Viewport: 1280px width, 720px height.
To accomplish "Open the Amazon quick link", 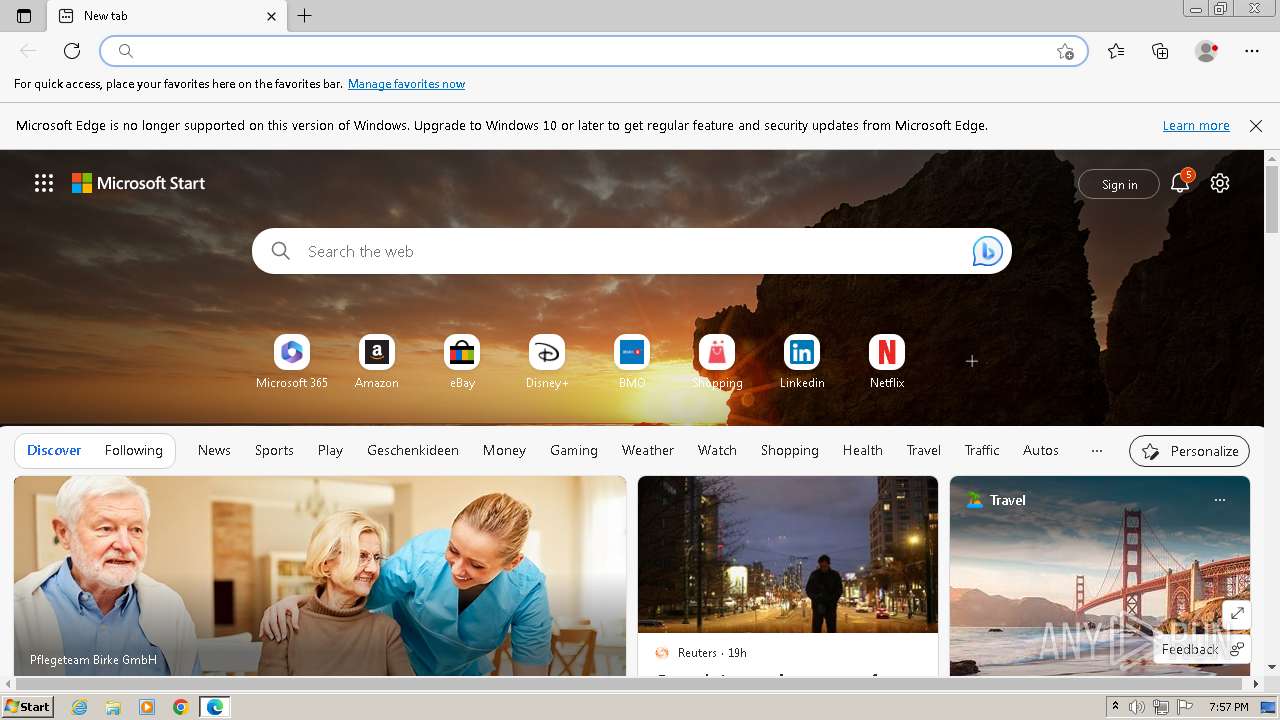I will click(377, 362).
